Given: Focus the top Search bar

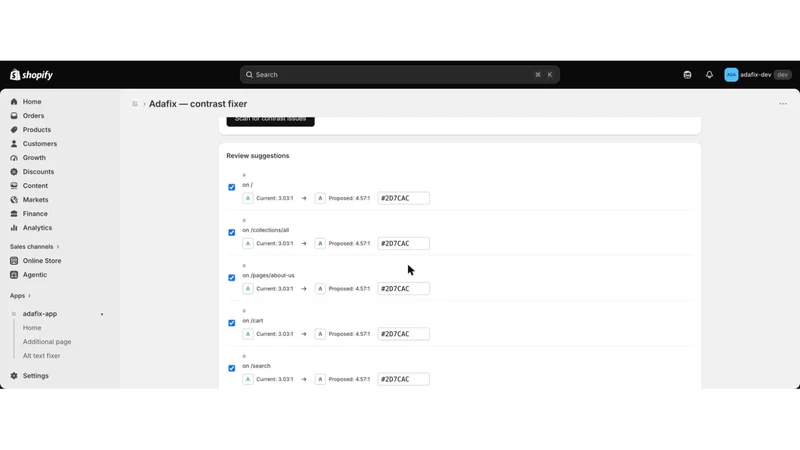Looking at the screenshot, I should point(399,74).
